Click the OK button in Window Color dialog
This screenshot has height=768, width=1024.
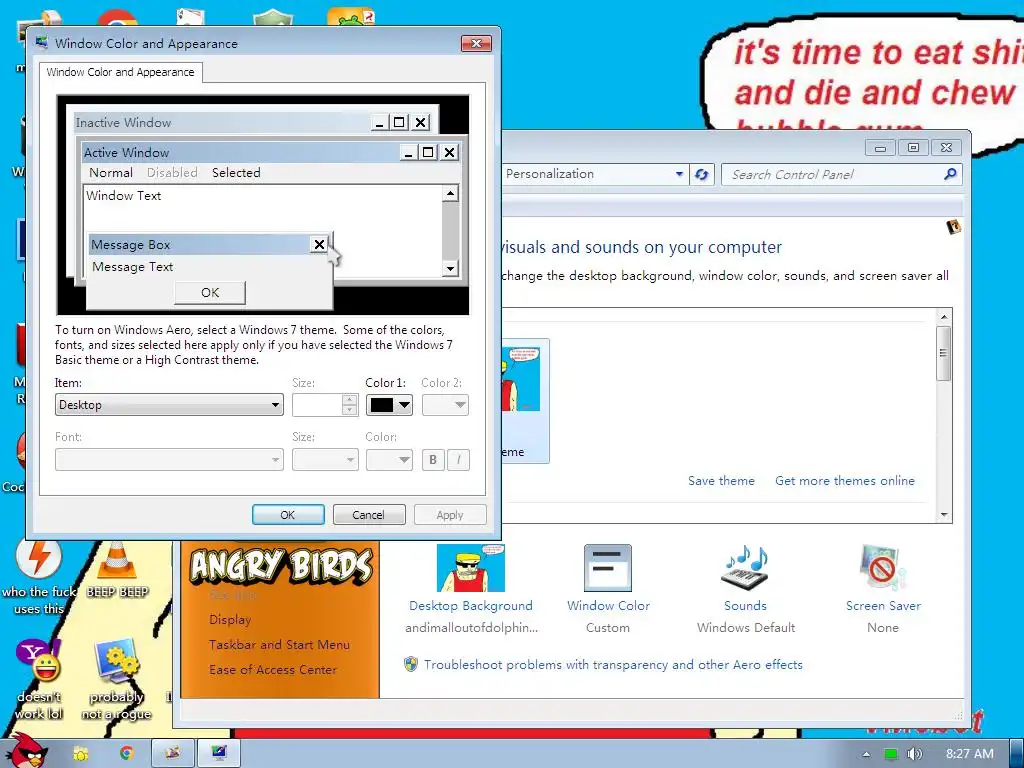pyautogui.click(x=288, y=515)
